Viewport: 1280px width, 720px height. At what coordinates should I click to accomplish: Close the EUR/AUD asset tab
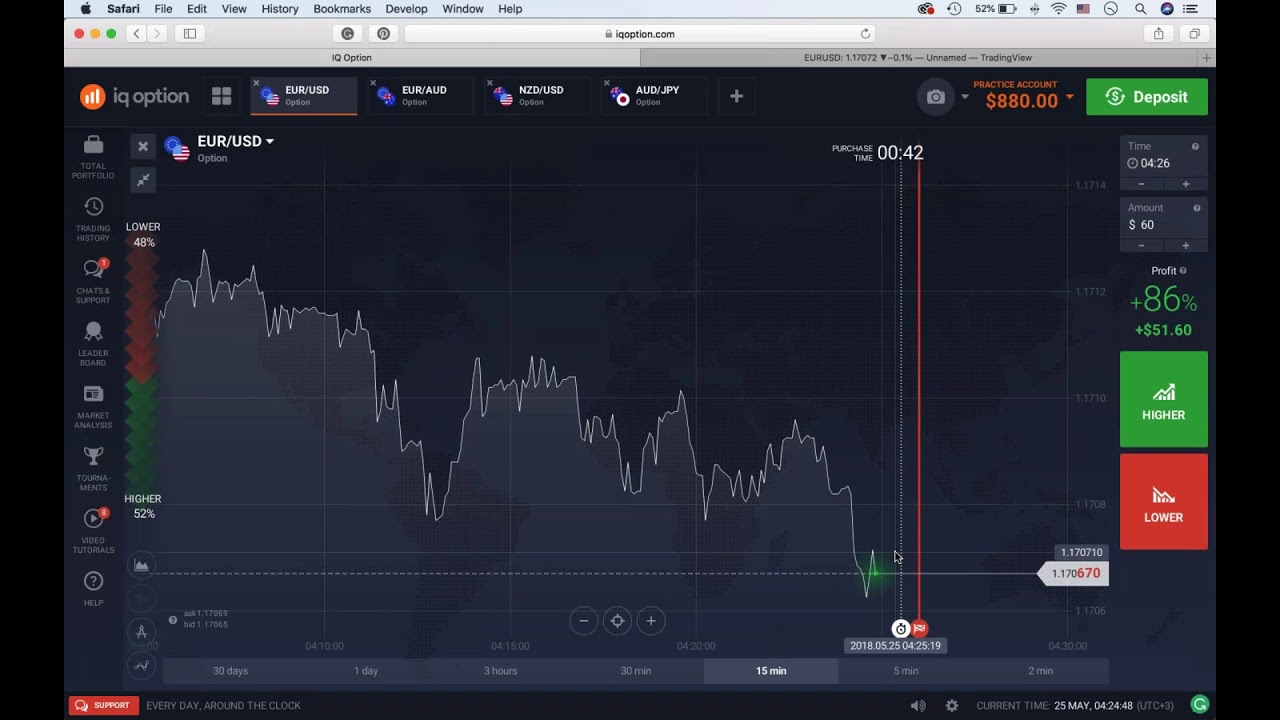point(373,83)
